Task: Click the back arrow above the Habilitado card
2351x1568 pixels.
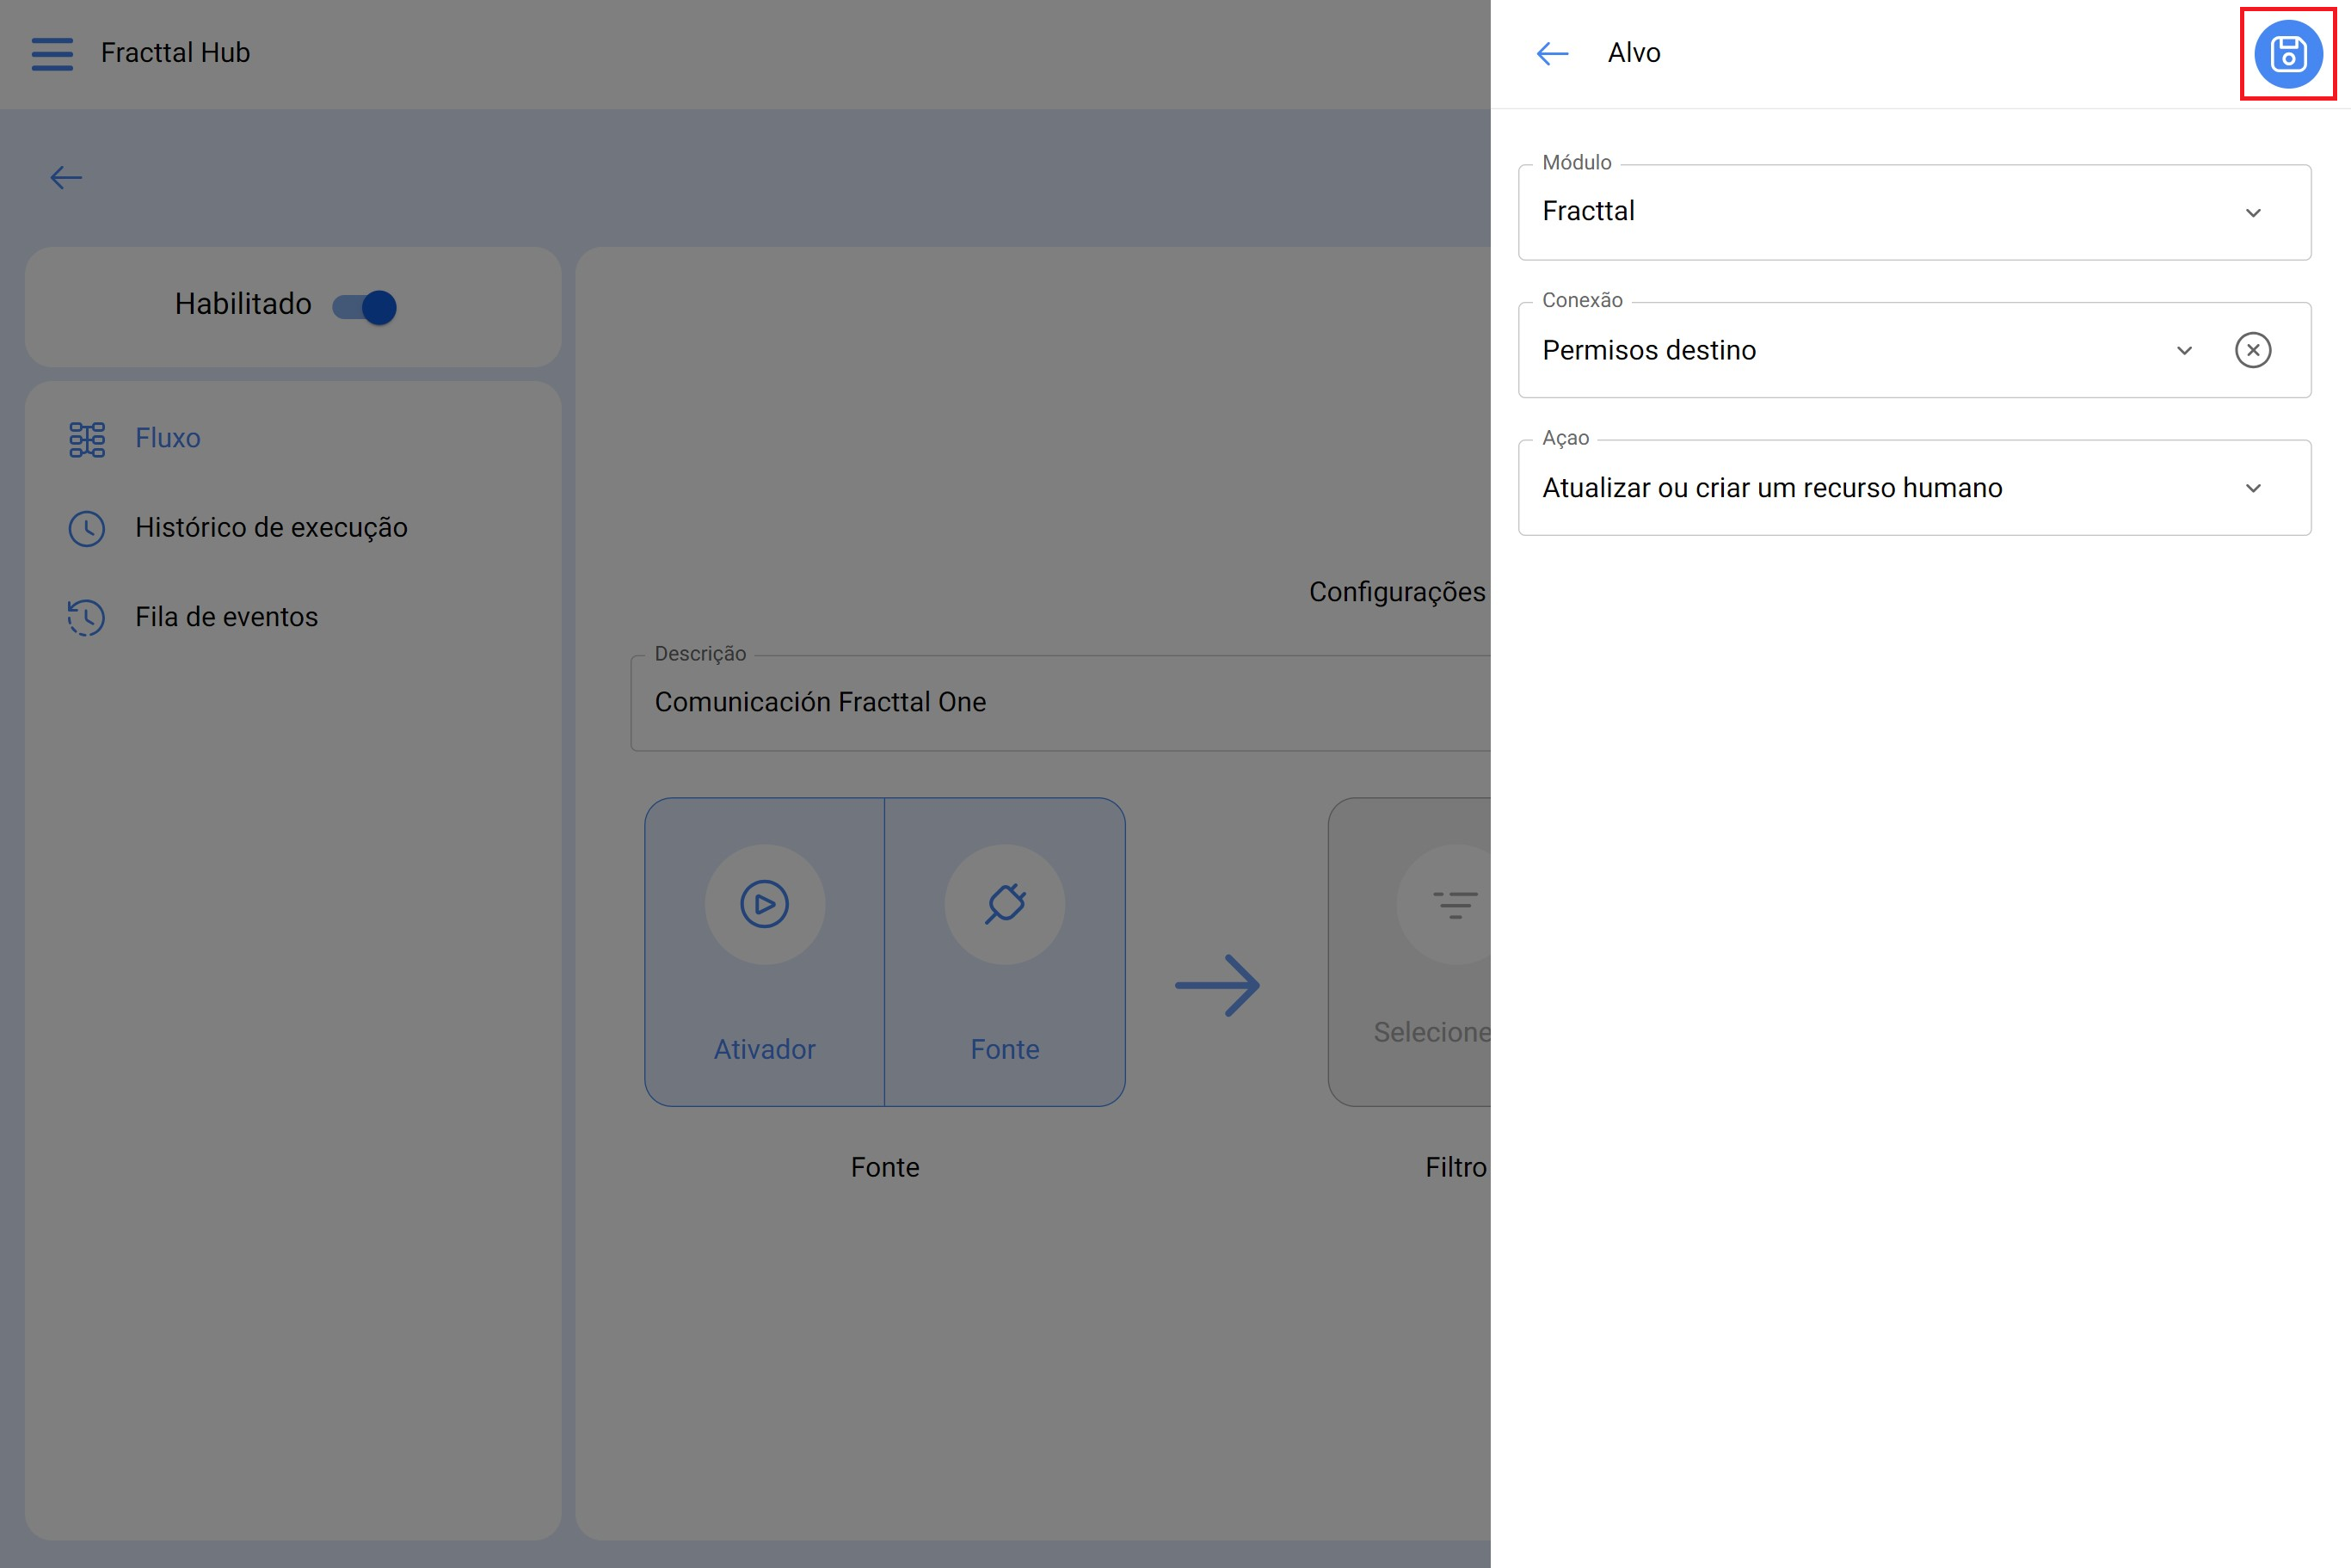Action: 66,178
